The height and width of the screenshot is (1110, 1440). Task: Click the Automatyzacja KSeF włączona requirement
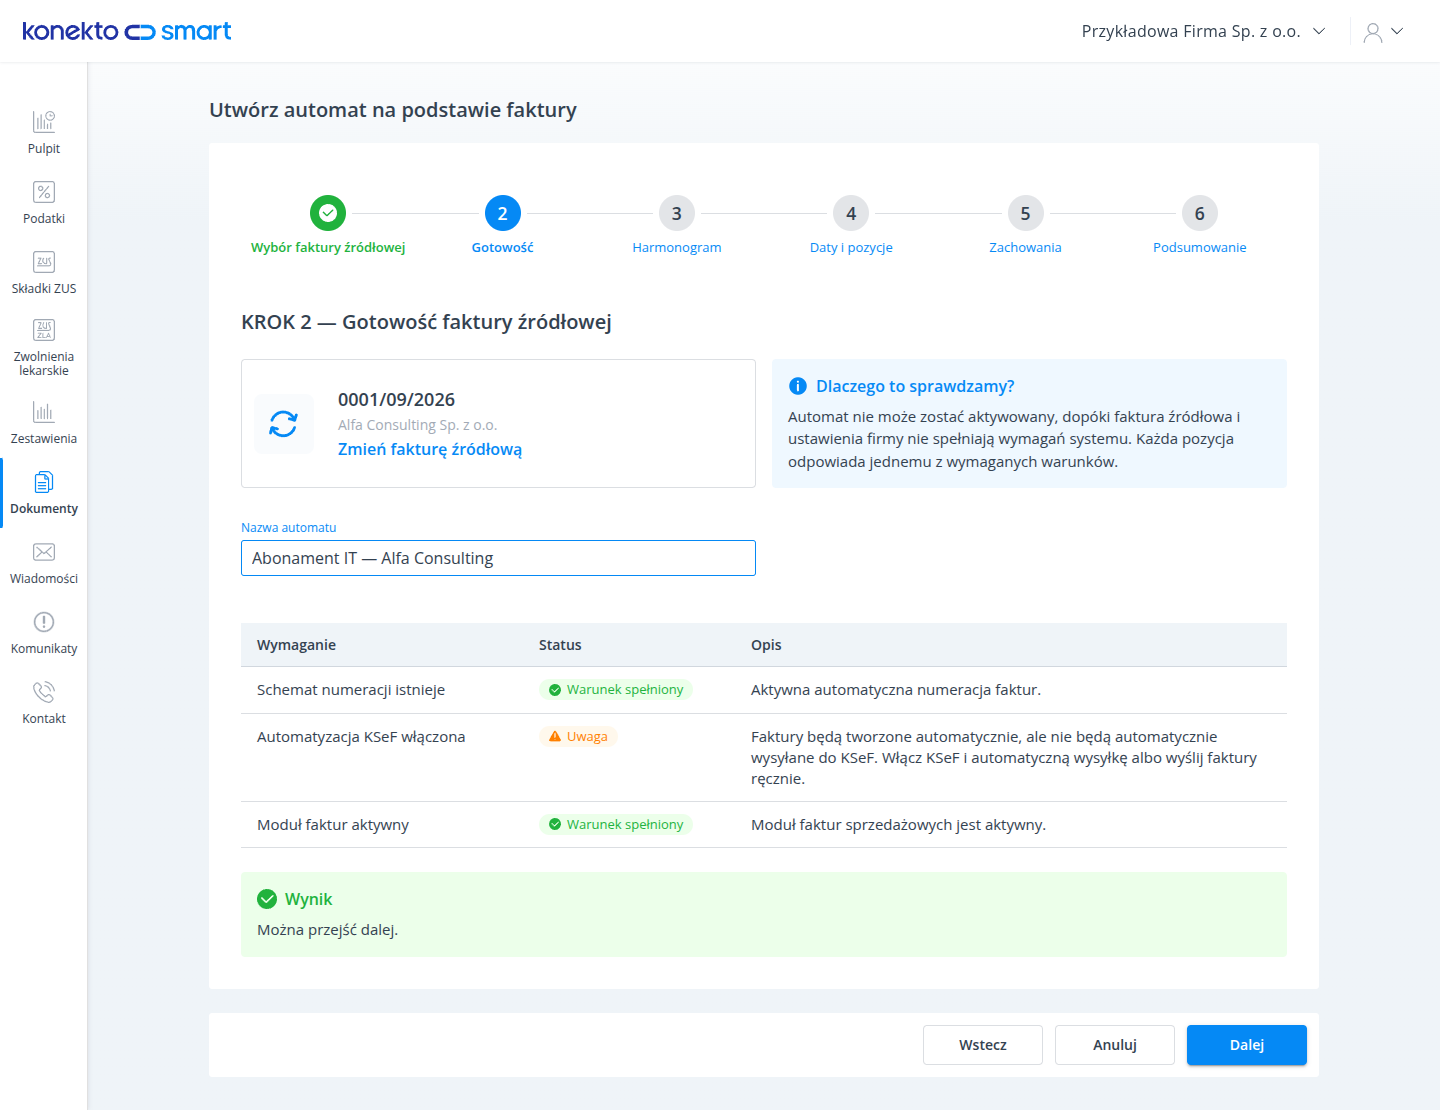[x=361, y=737]
